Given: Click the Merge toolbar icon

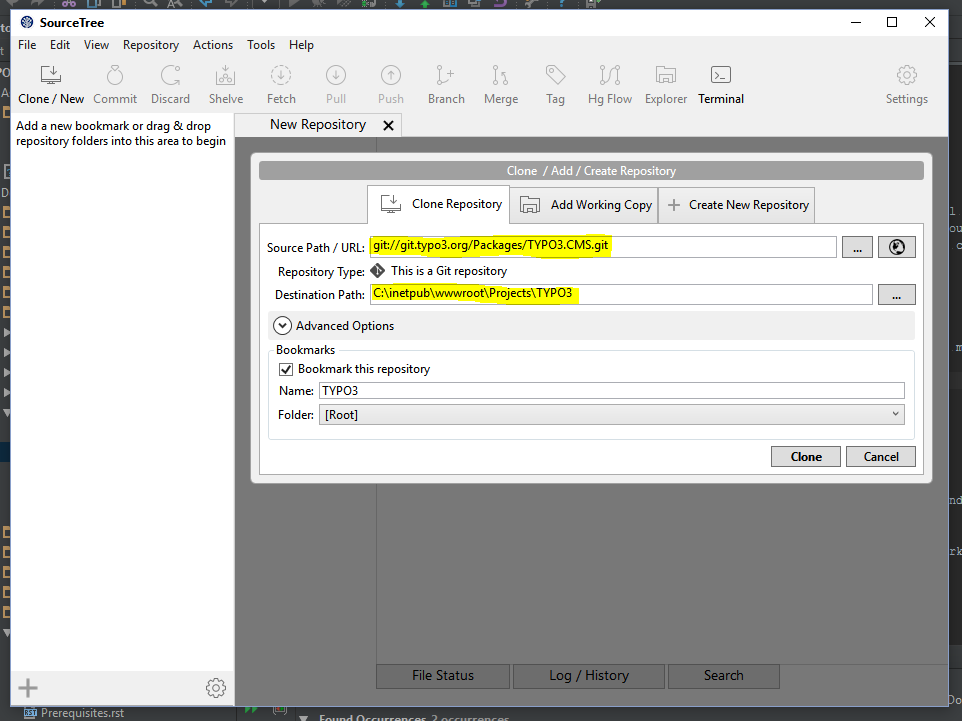Looking at the screenshot, I should point(501,75).
